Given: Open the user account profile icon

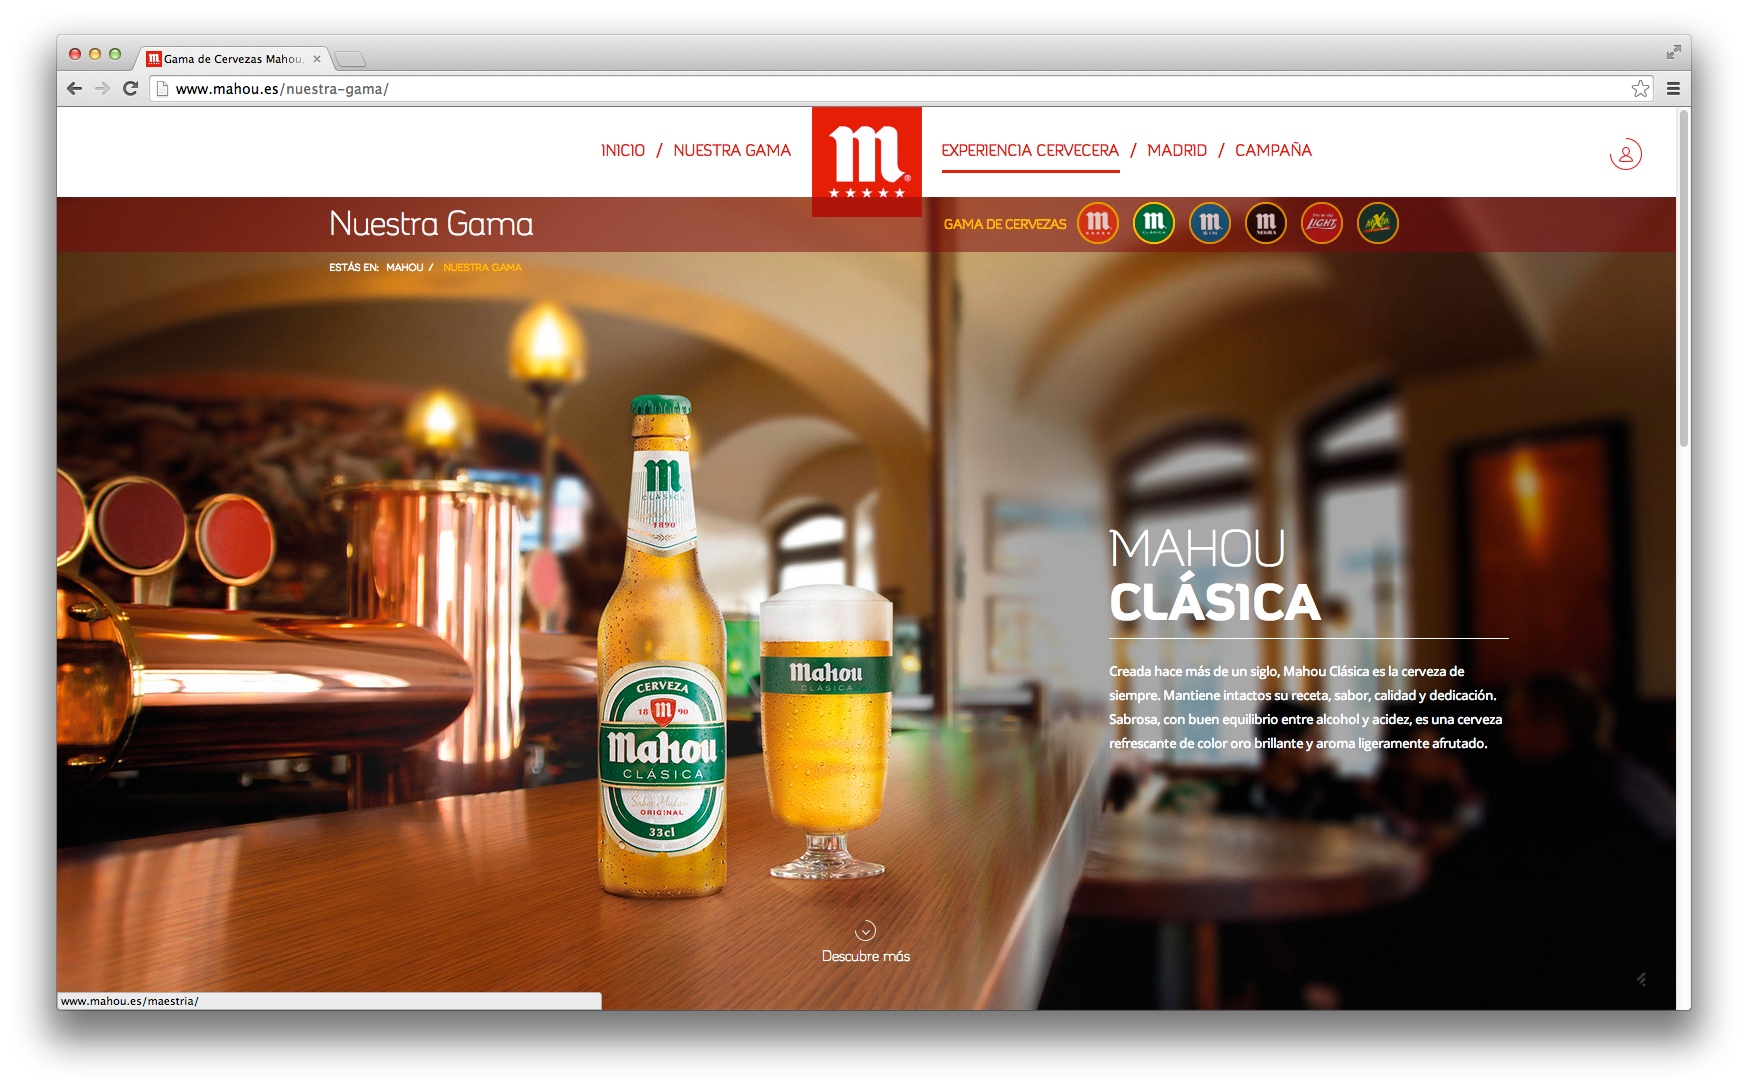Looking at the screenshot, I should point(1626,154).
